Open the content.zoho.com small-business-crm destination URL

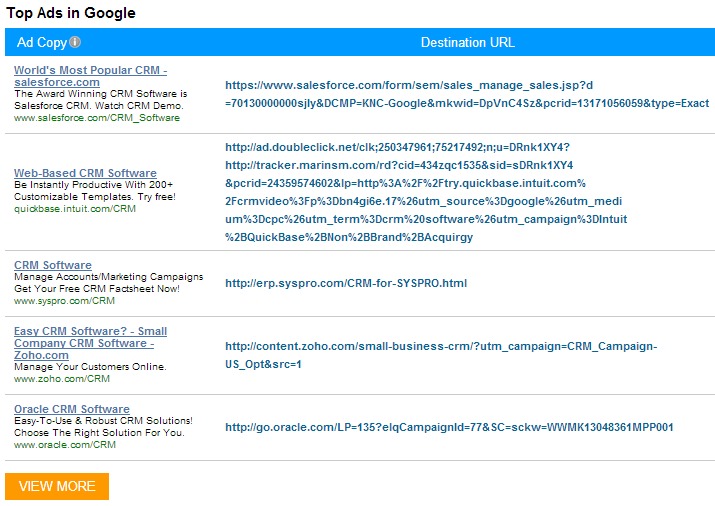(x=440, y=355)
